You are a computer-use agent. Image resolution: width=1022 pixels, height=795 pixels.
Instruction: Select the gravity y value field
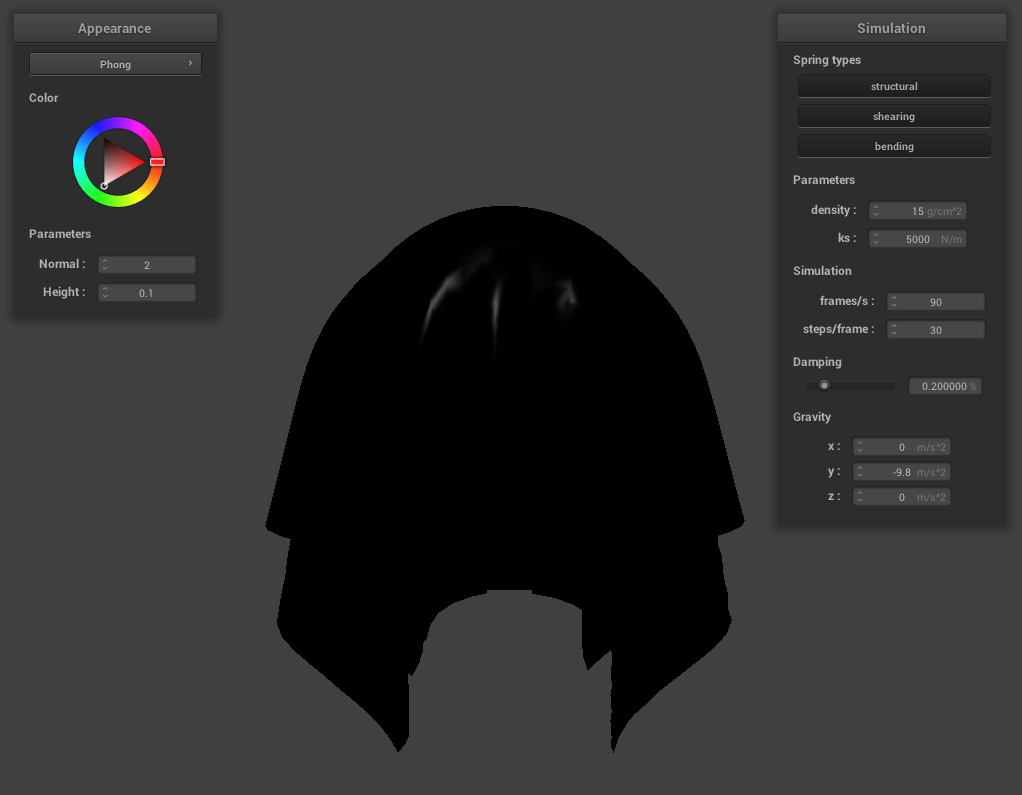(902, 472)
